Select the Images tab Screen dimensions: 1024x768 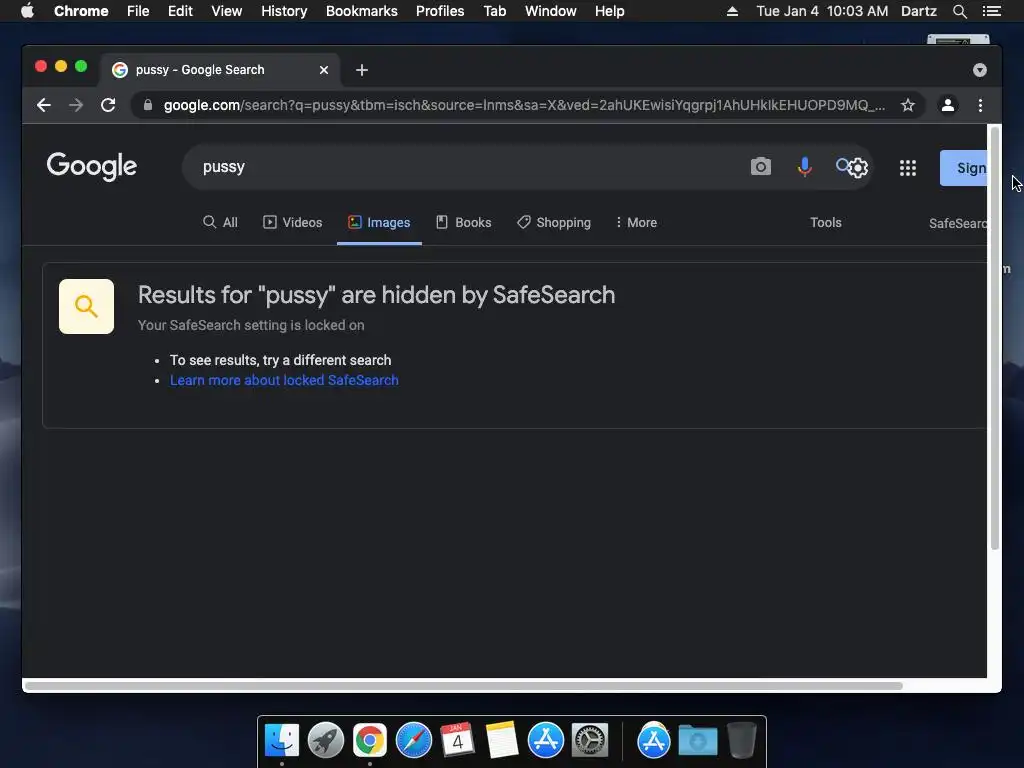(379, 223)
